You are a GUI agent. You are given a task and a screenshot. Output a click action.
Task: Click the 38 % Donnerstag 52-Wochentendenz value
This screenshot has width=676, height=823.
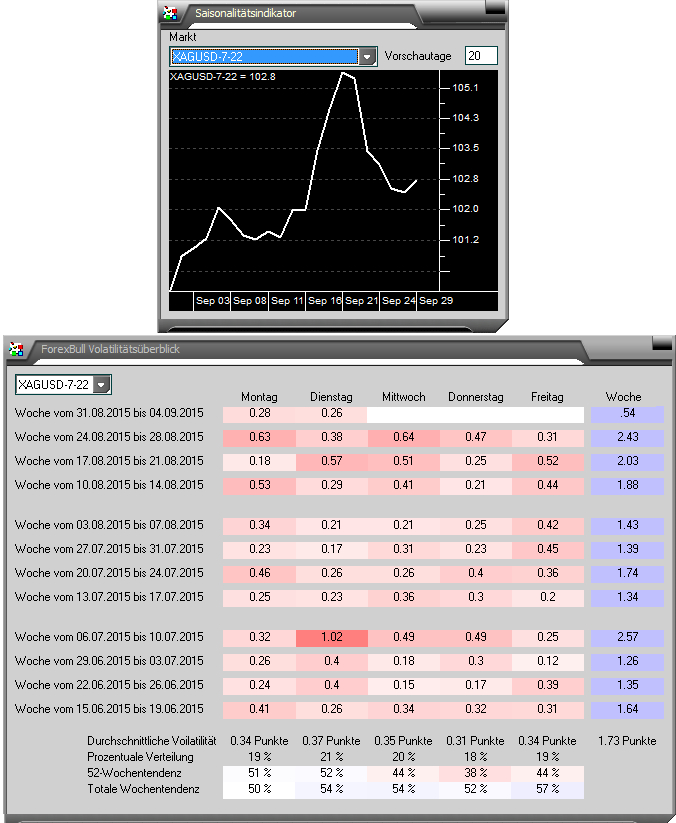point(474,773)
